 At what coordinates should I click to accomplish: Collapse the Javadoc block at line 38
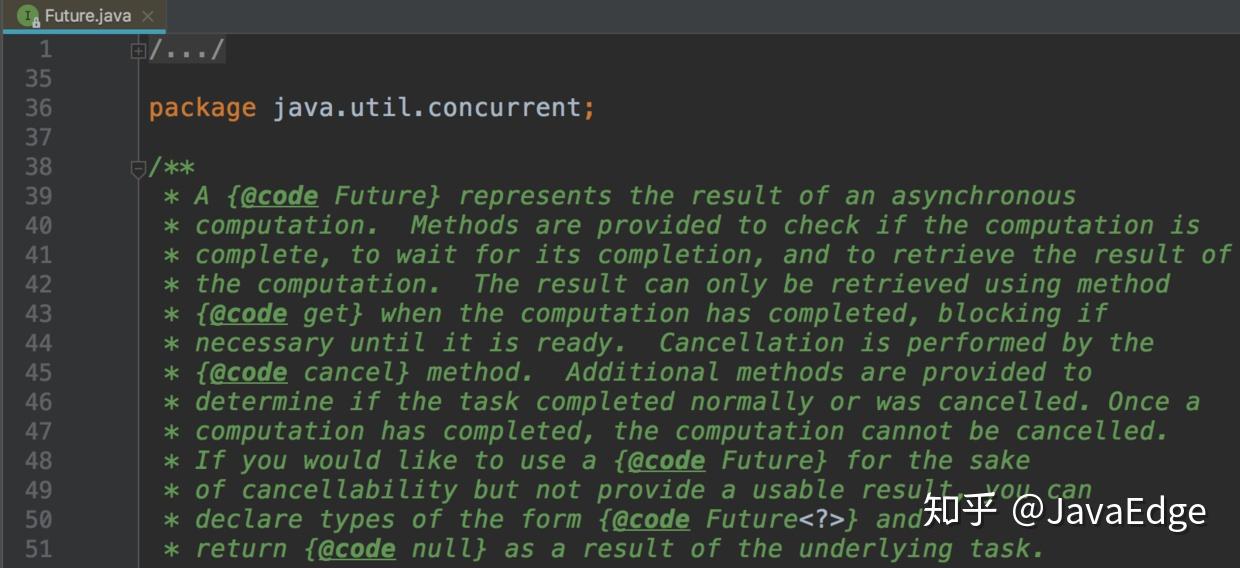138,168
